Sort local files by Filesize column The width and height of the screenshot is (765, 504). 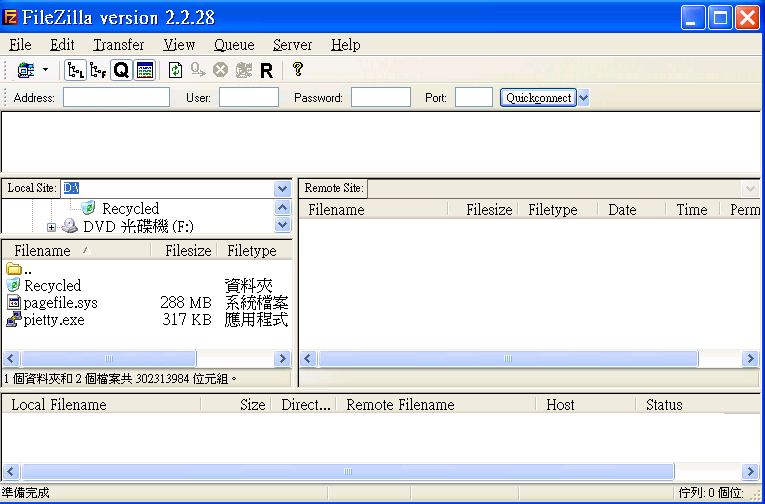[x=182, y=251]
